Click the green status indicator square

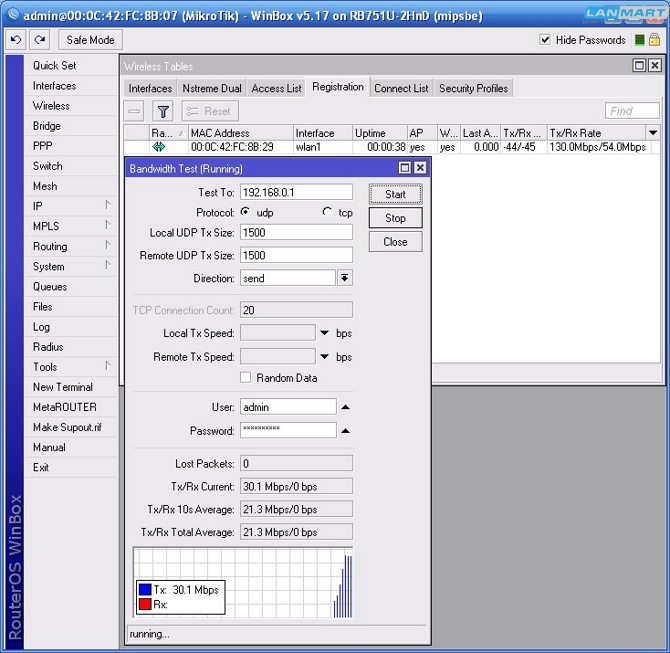pyautogui.click(x=640, y=40)
